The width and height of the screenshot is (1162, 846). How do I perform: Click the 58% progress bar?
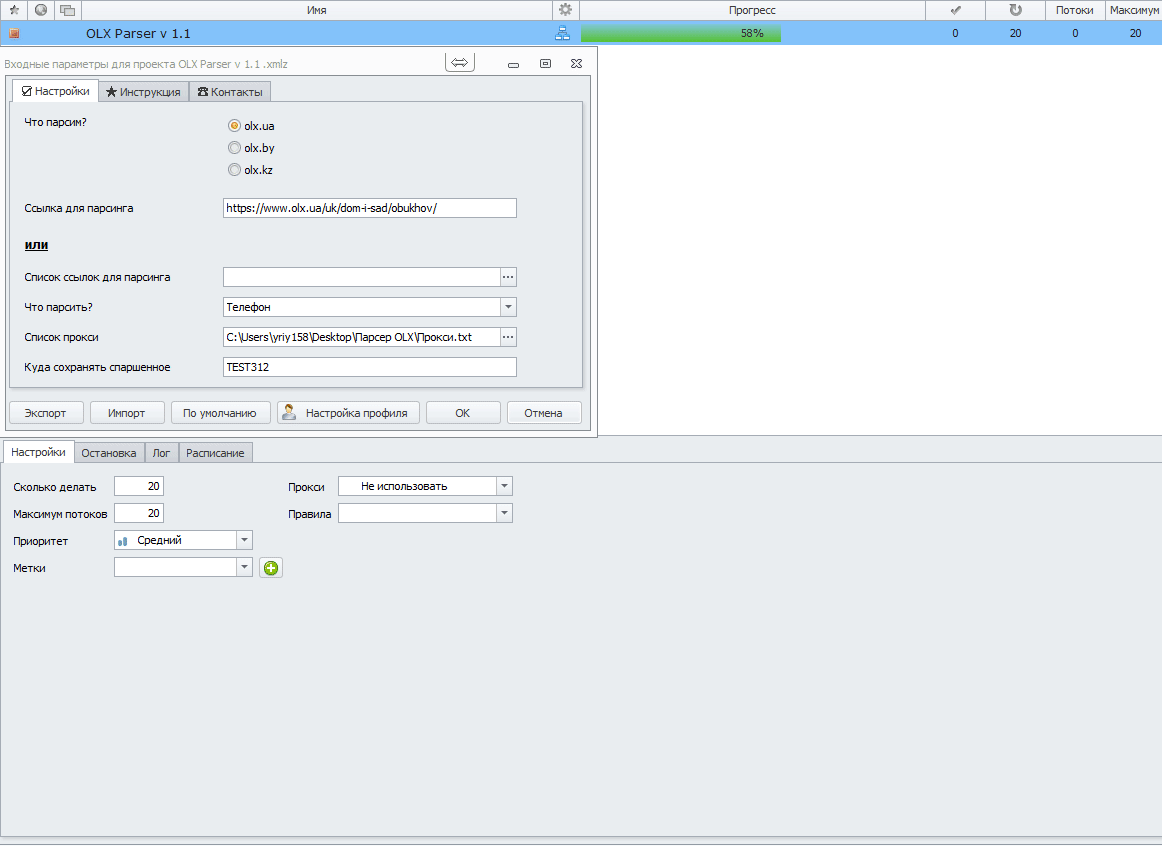(x=752, y=33)
